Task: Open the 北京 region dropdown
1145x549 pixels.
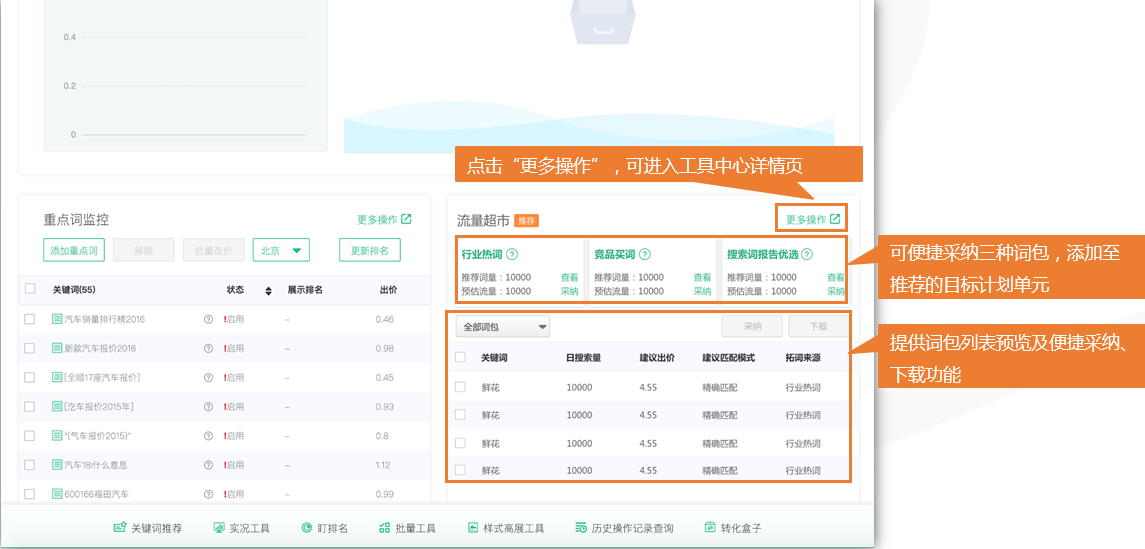Action: point(281,250)
